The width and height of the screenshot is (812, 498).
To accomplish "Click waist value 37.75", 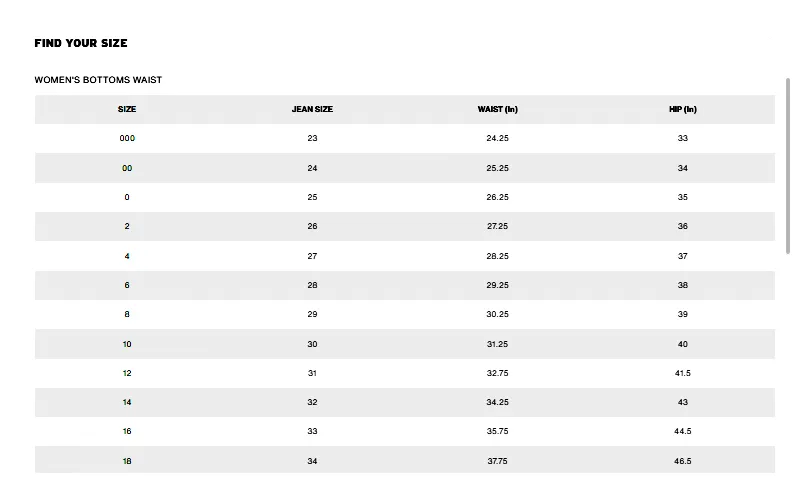I will [498, 461].
